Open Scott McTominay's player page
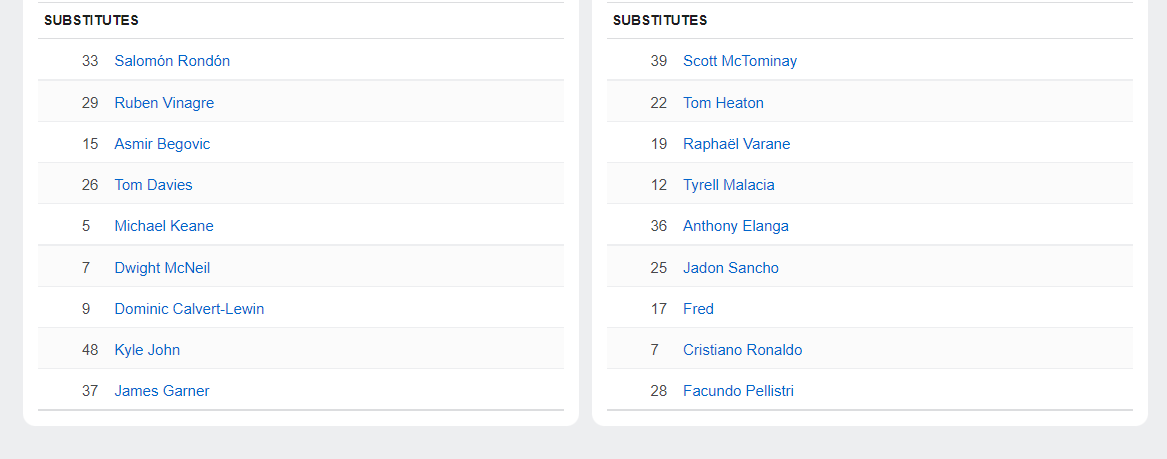This screenshot has height=459, width=1167. (740, 61)
